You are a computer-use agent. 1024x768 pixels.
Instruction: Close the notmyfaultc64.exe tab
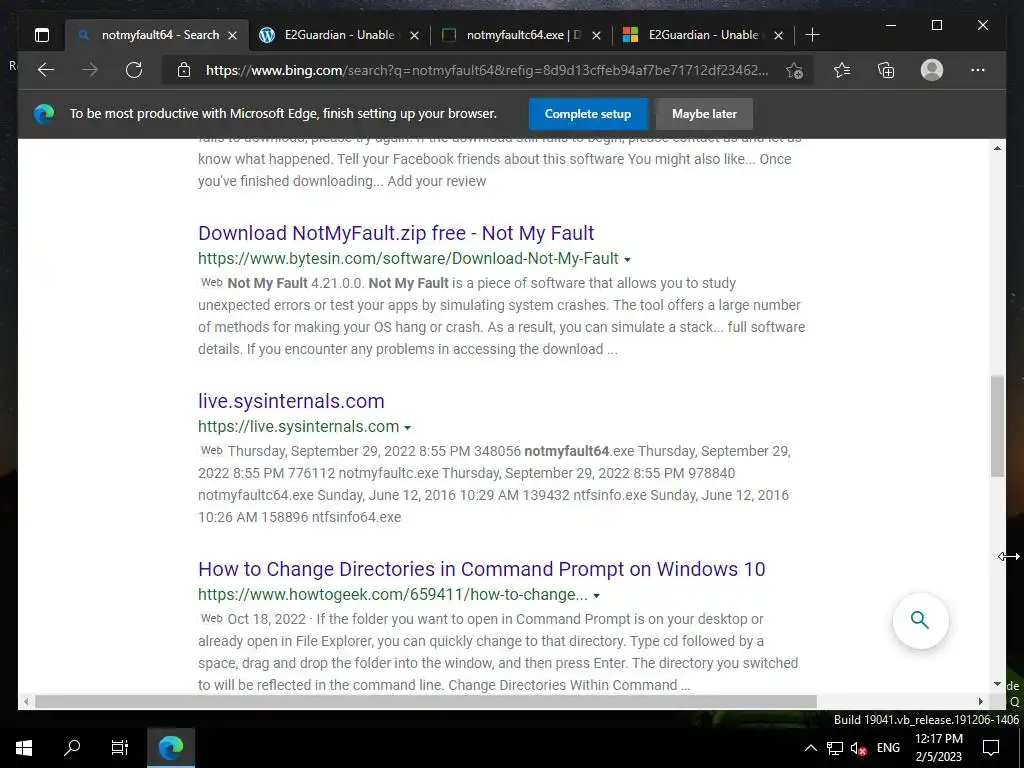point(596,36)
